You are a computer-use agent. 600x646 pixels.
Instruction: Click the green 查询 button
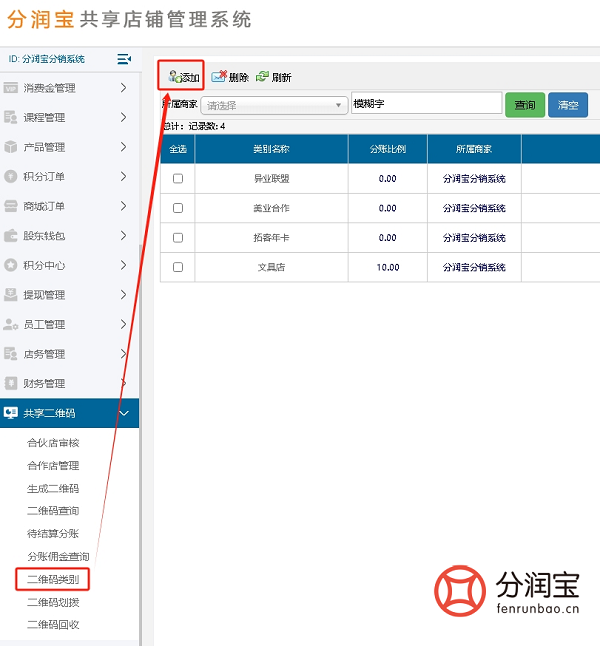525,105
